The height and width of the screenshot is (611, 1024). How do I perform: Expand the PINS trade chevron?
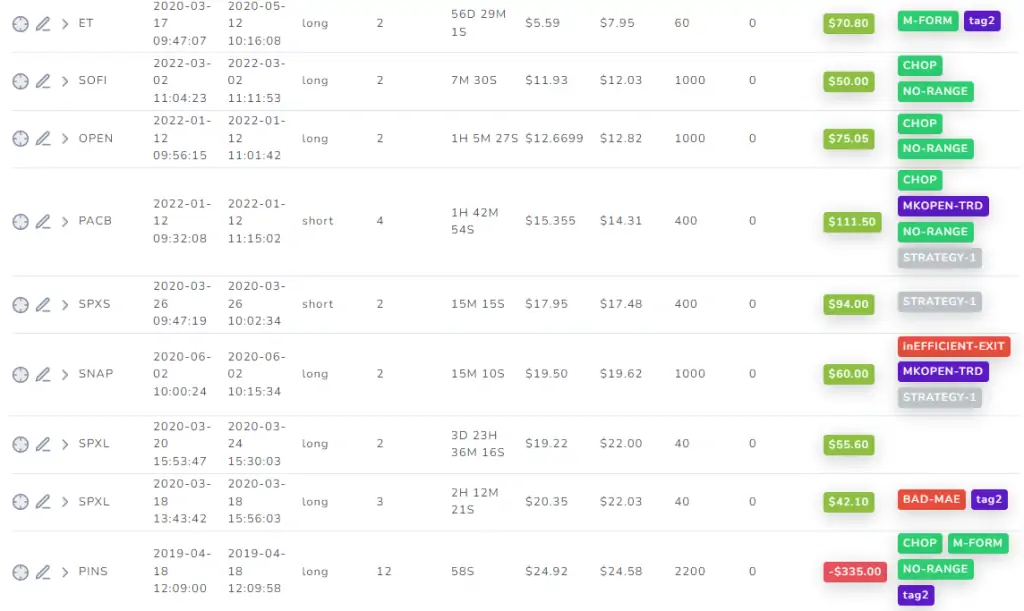pyautogui.click(x=65, y=572)
